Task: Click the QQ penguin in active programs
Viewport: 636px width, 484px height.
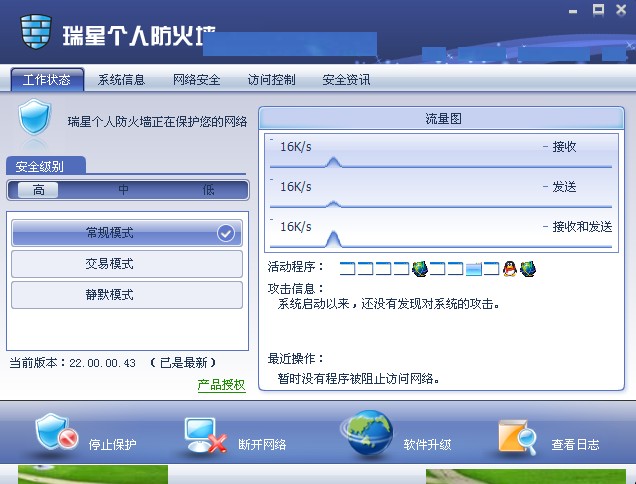Action: 510,269
